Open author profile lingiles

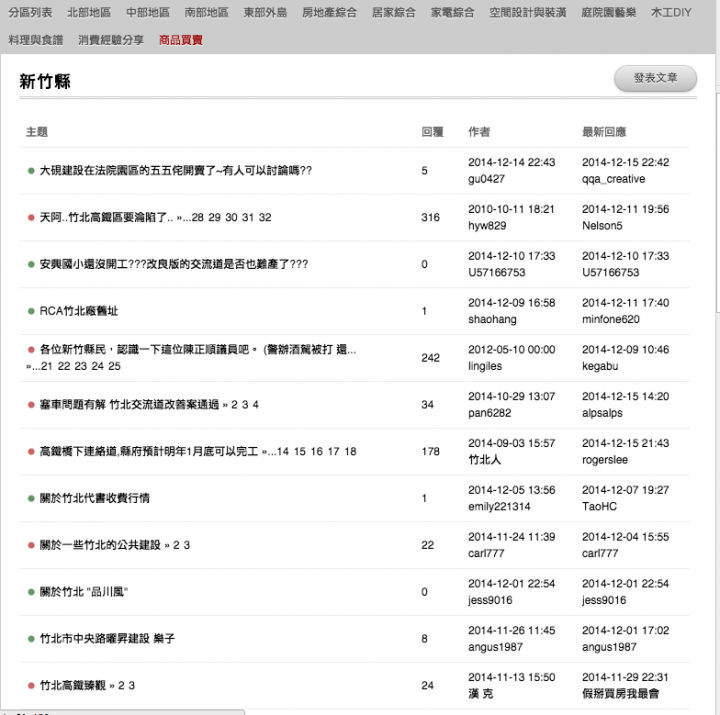pyautogui.click(x=485, y=366)
